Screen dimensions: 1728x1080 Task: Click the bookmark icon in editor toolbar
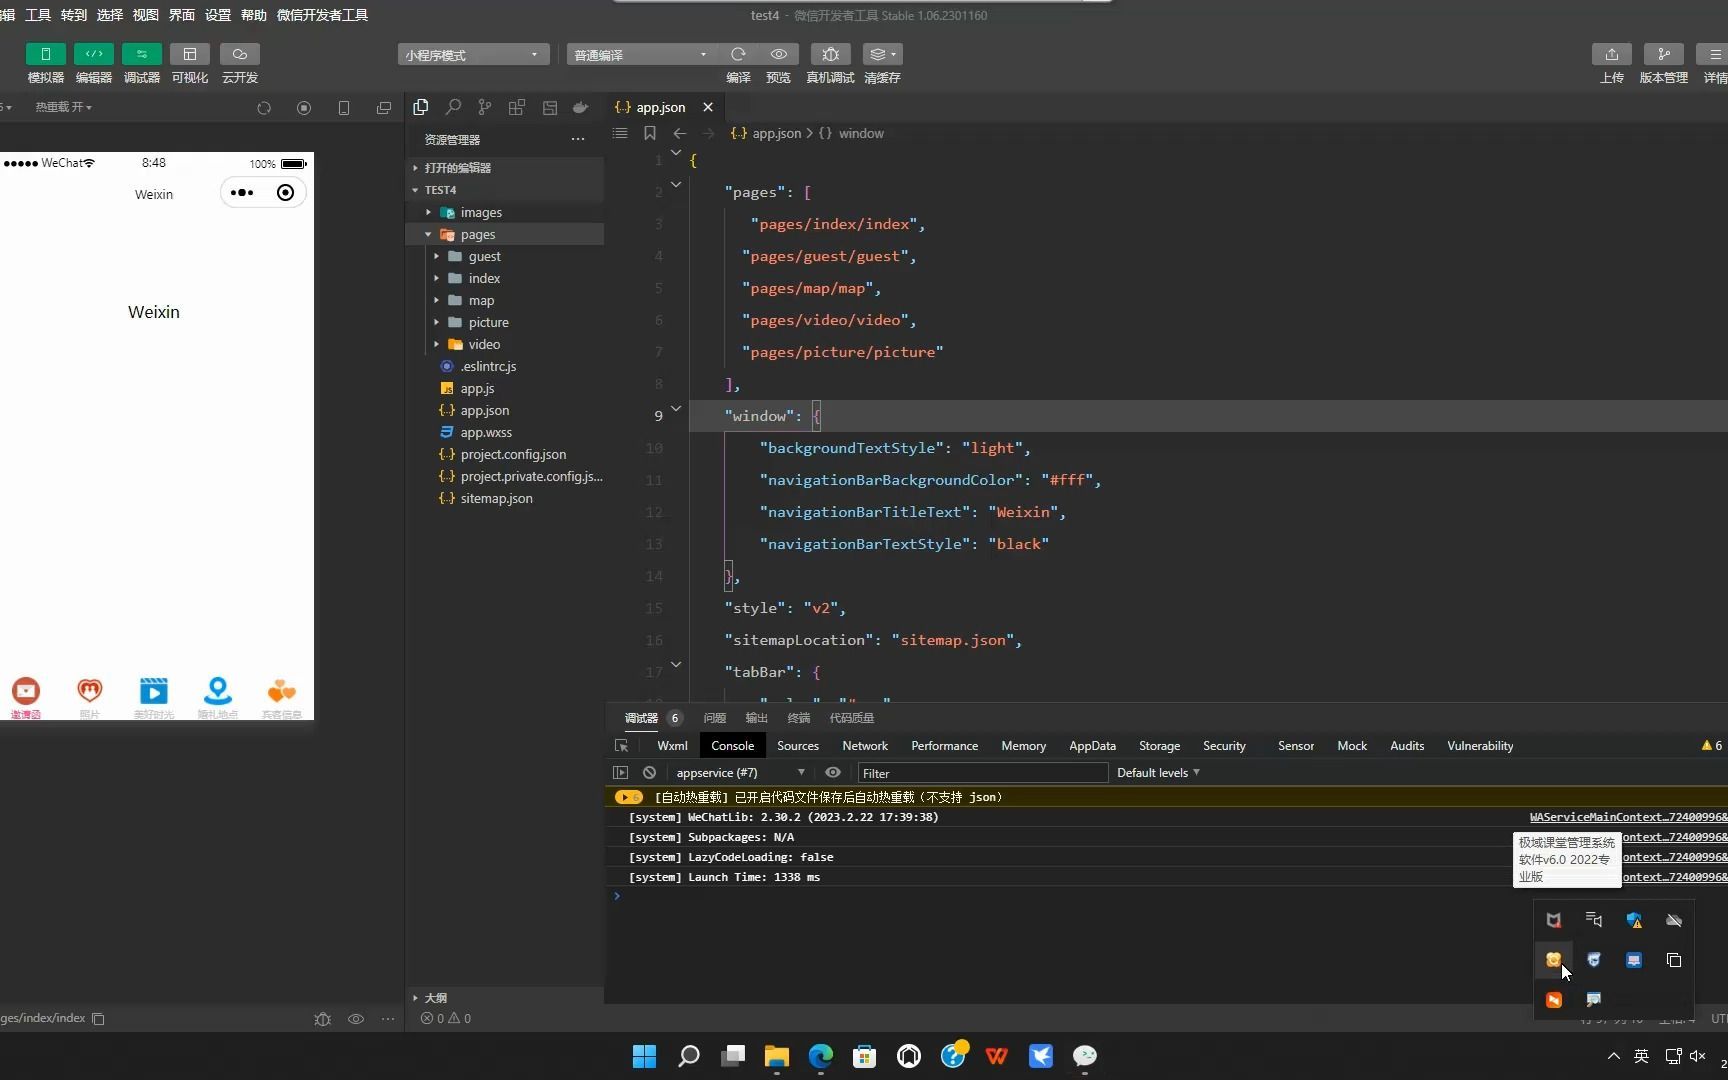tap(650, 133)
